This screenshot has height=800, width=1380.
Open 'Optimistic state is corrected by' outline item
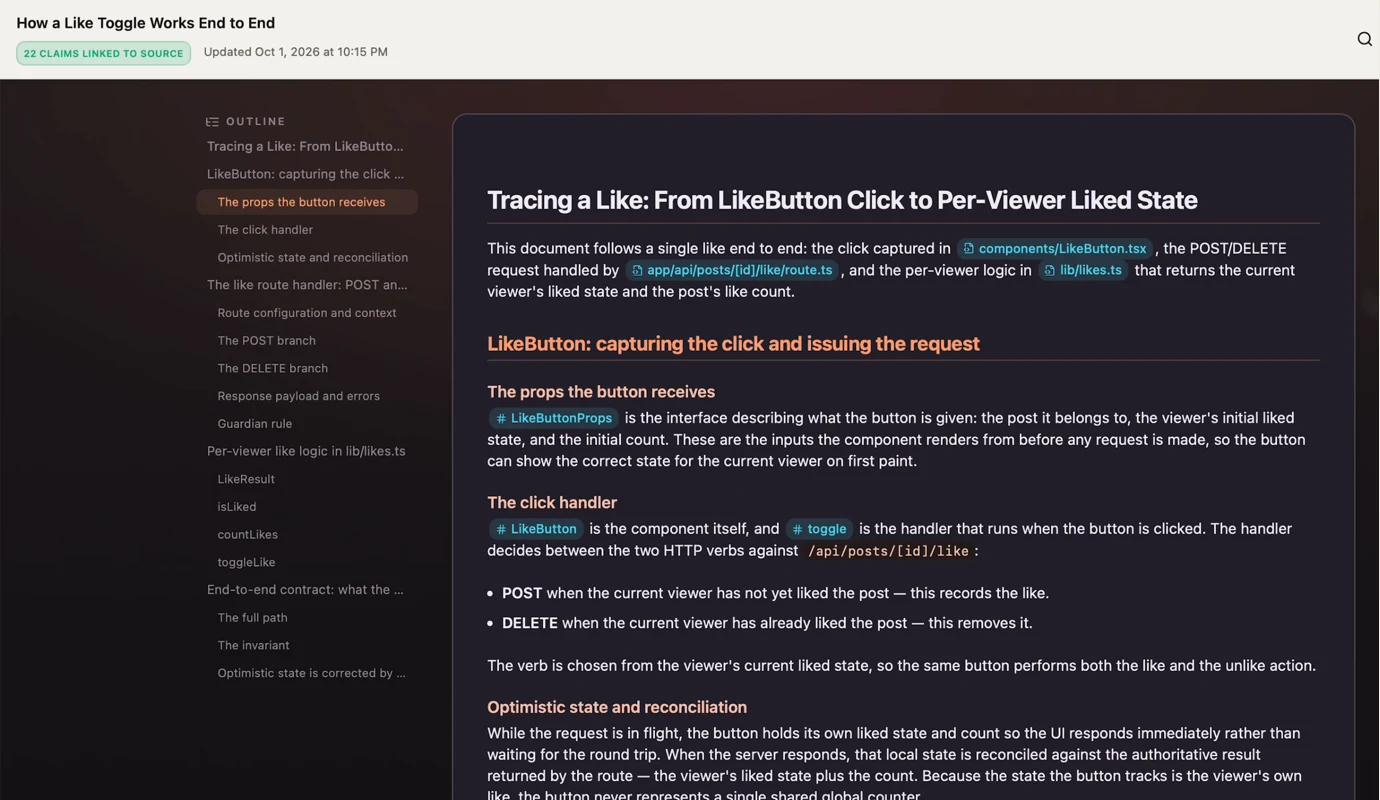311,673
